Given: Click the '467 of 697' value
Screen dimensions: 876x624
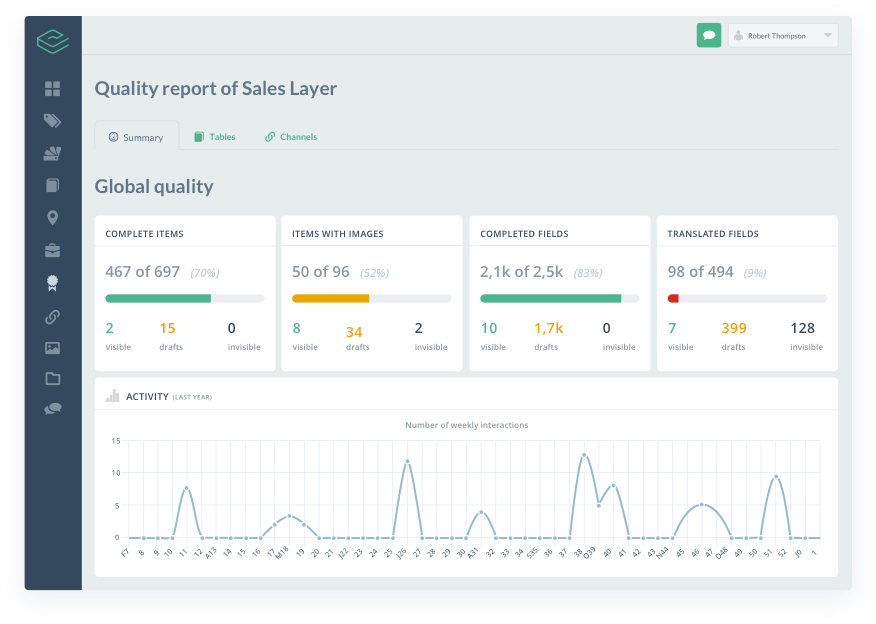Looking at the screenshot, I should [142, 271].
